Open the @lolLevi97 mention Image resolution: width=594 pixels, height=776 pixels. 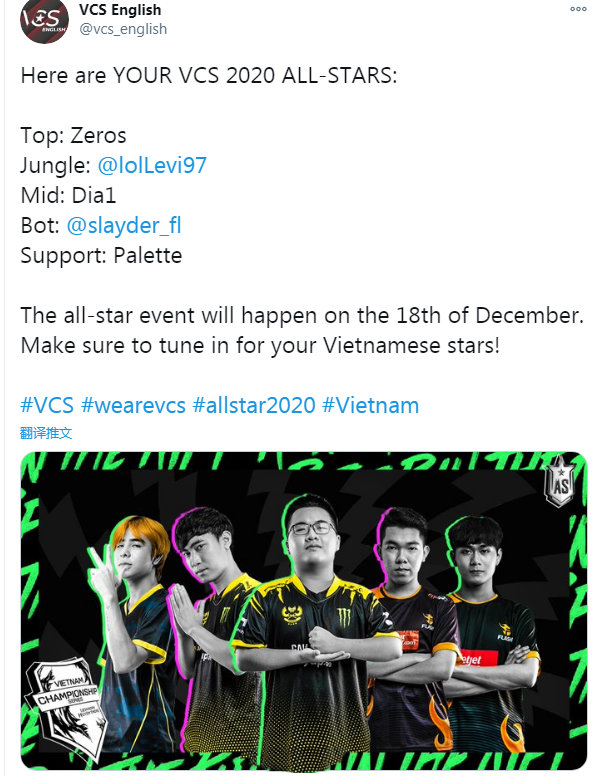pyautogui.click(x=152, y=165)
